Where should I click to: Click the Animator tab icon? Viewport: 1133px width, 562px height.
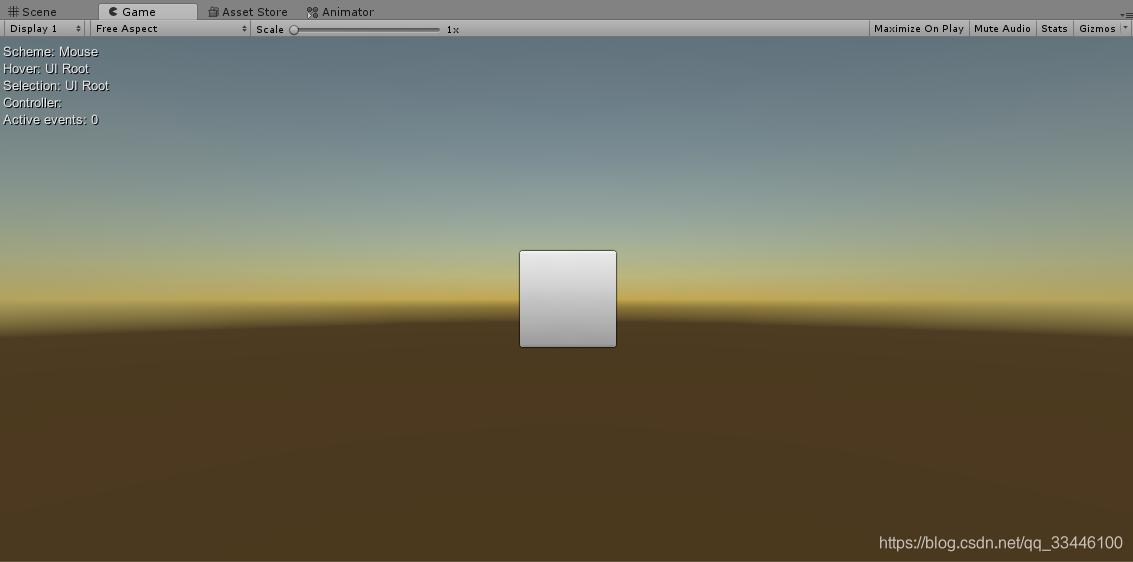(312, 12)
